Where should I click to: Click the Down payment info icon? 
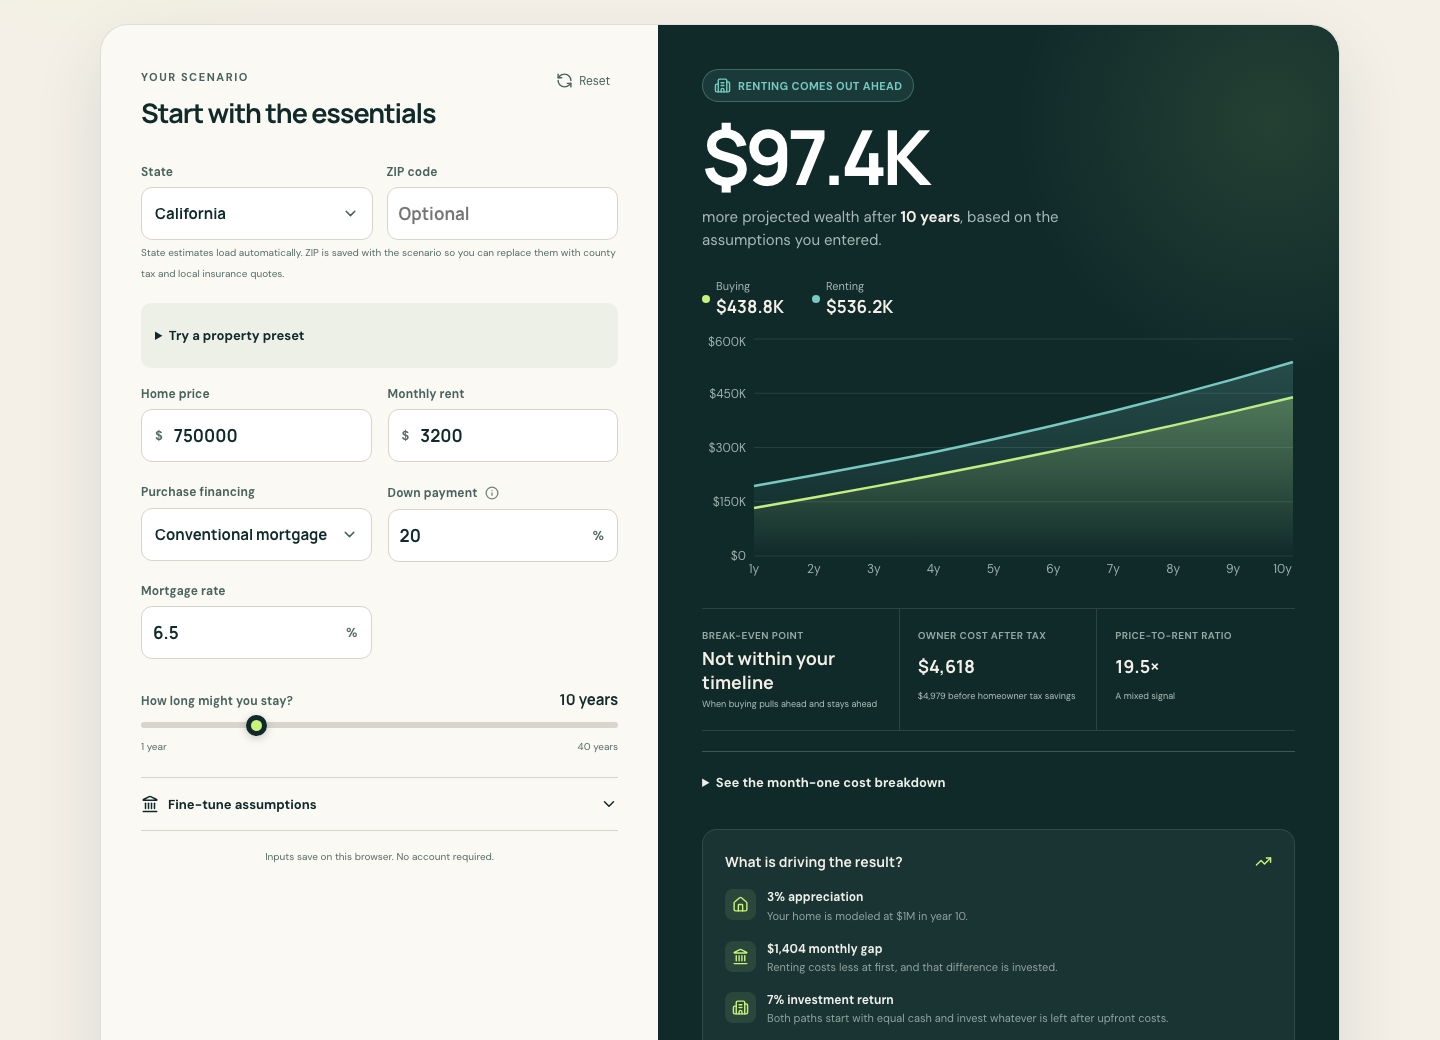[492, 493]
